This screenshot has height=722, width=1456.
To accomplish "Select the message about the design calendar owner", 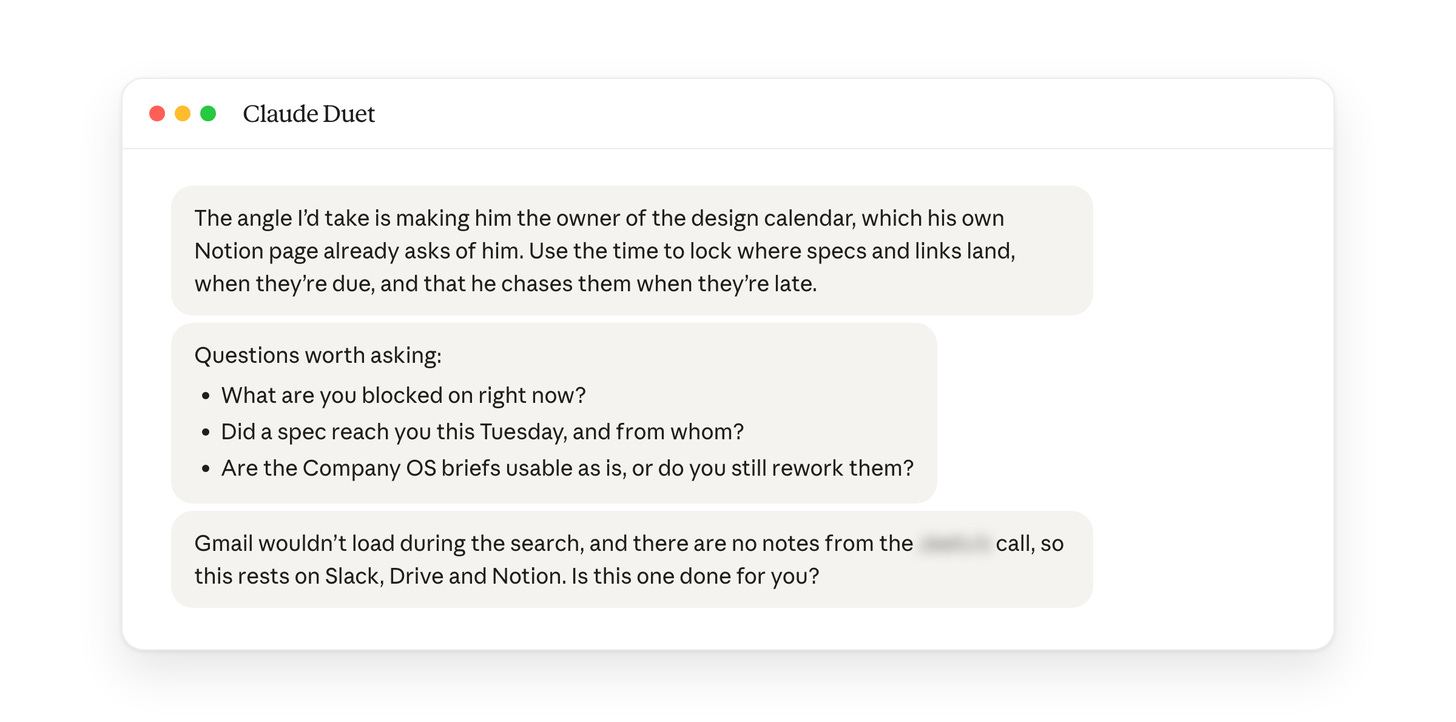I will click(x=632, y=250).
